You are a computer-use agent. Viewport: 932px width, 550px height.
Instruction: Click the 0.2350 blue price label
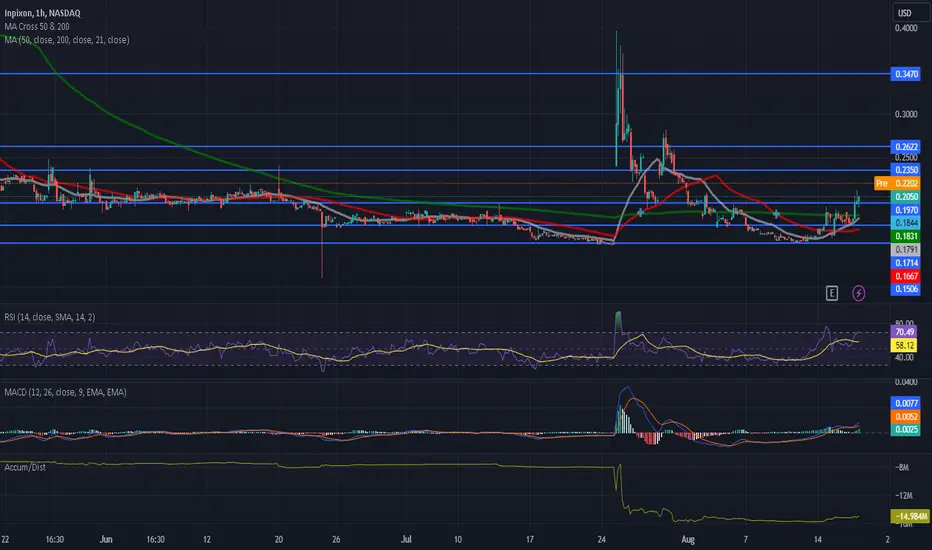click(x=906, y=170)
